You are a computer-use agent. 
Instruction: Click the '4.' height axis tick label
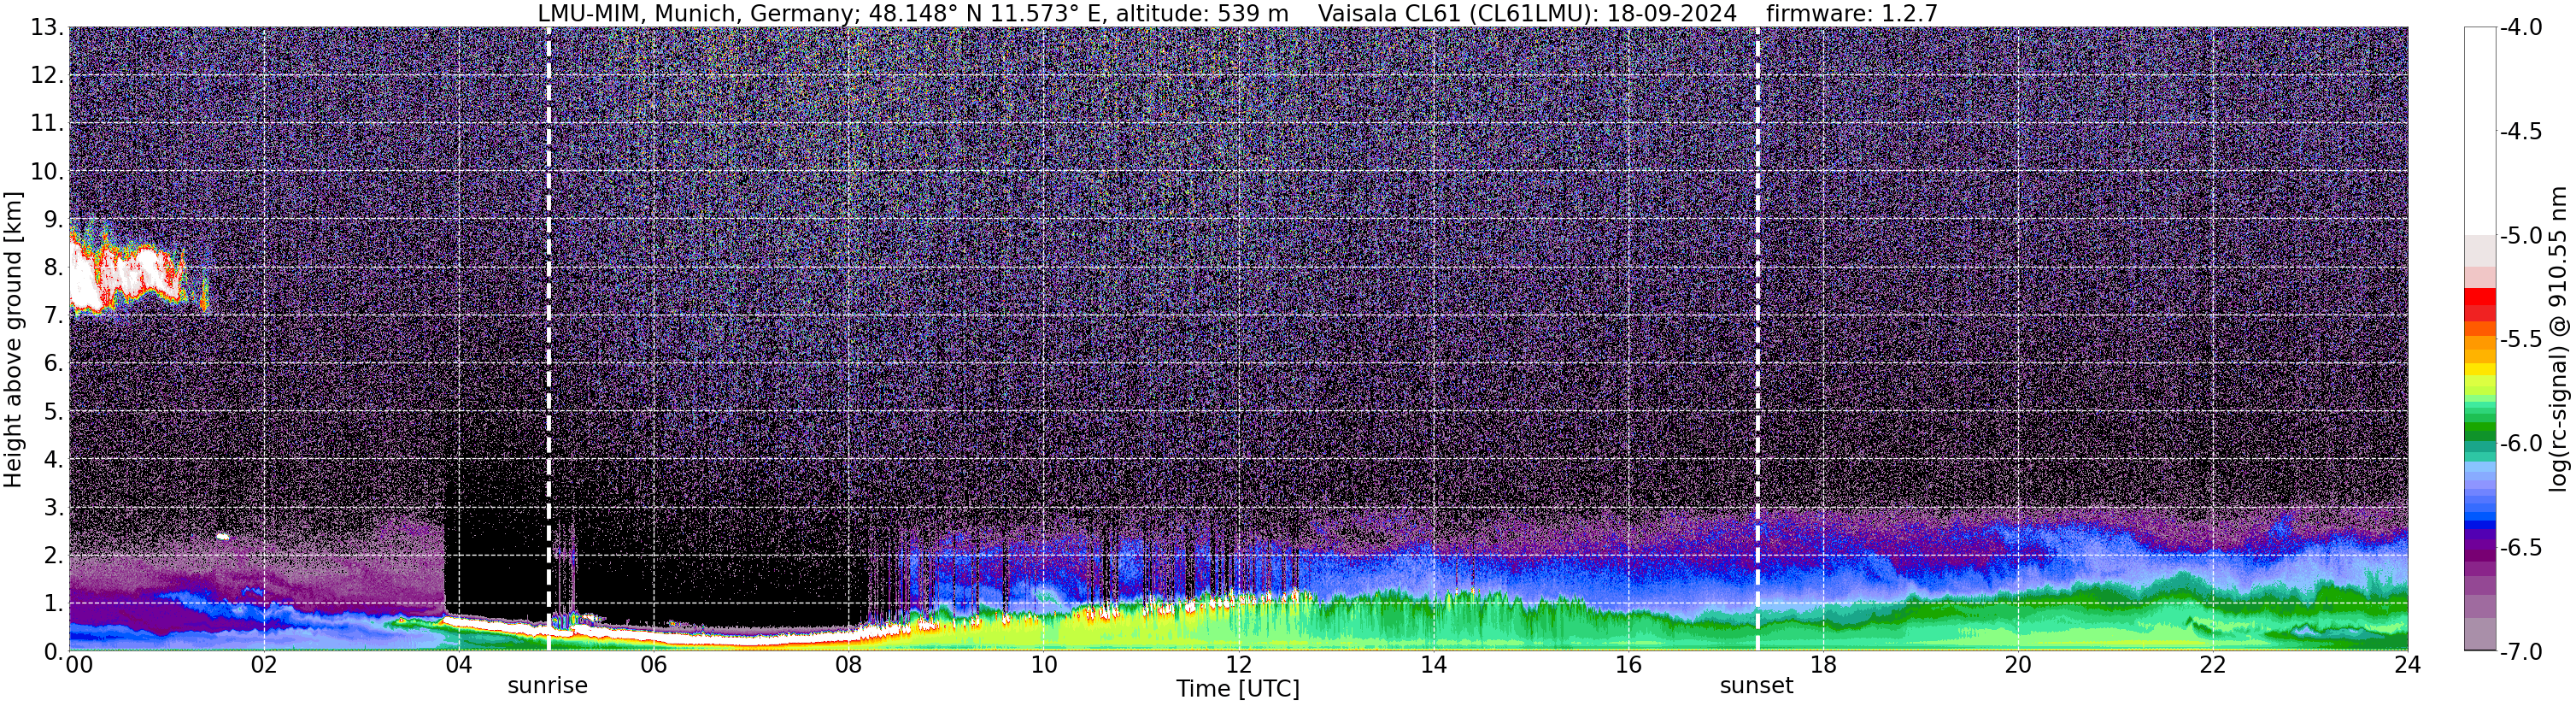[x=53, y=460]
